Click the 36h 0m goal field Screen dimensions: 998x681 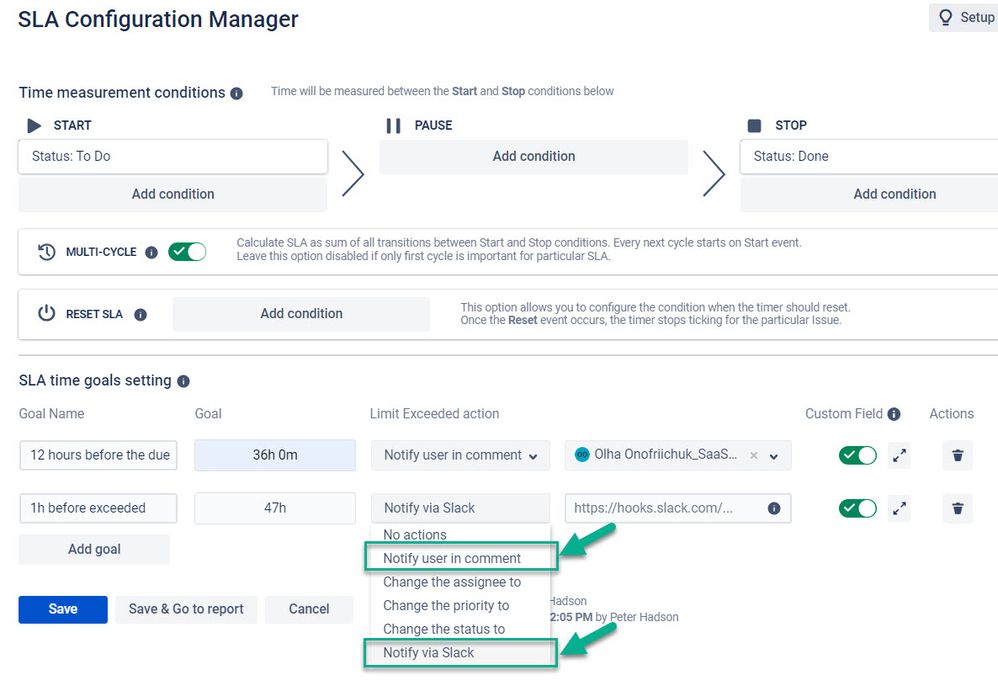pos(275,455)
